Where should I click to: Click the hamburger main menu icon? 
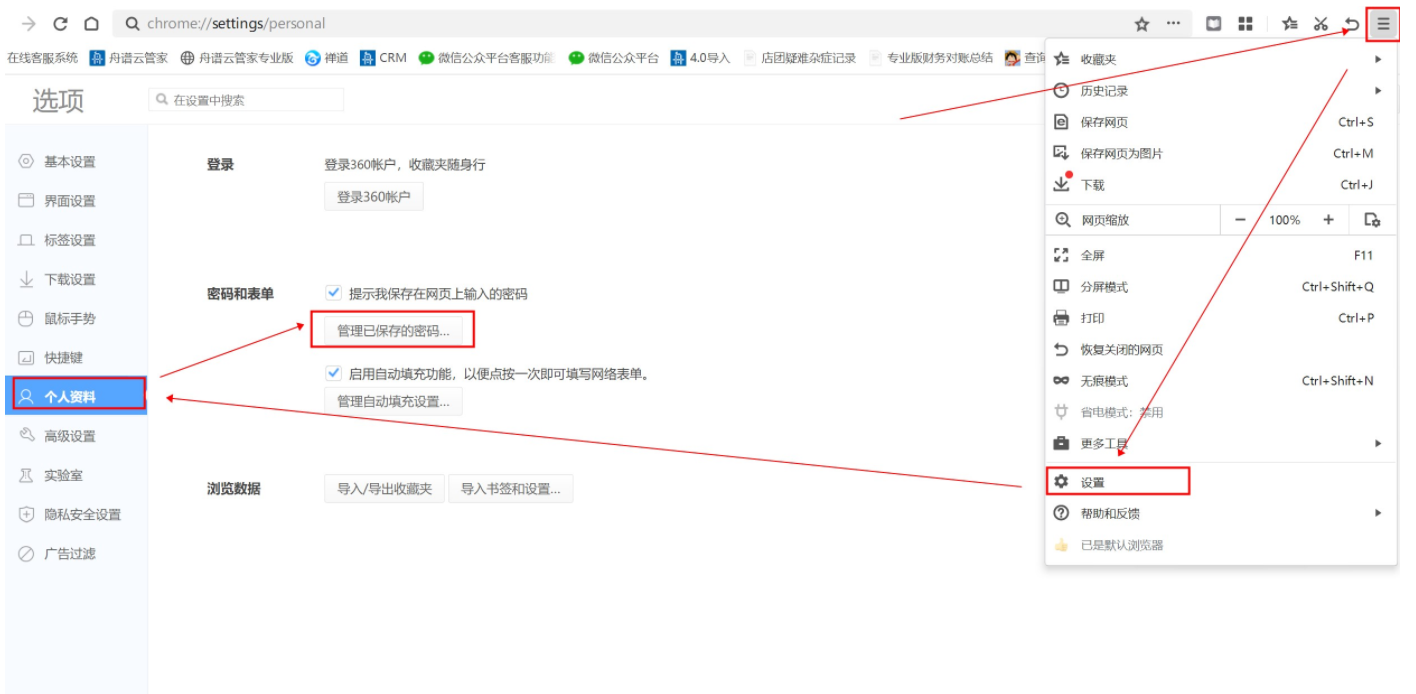[1383, 24]
